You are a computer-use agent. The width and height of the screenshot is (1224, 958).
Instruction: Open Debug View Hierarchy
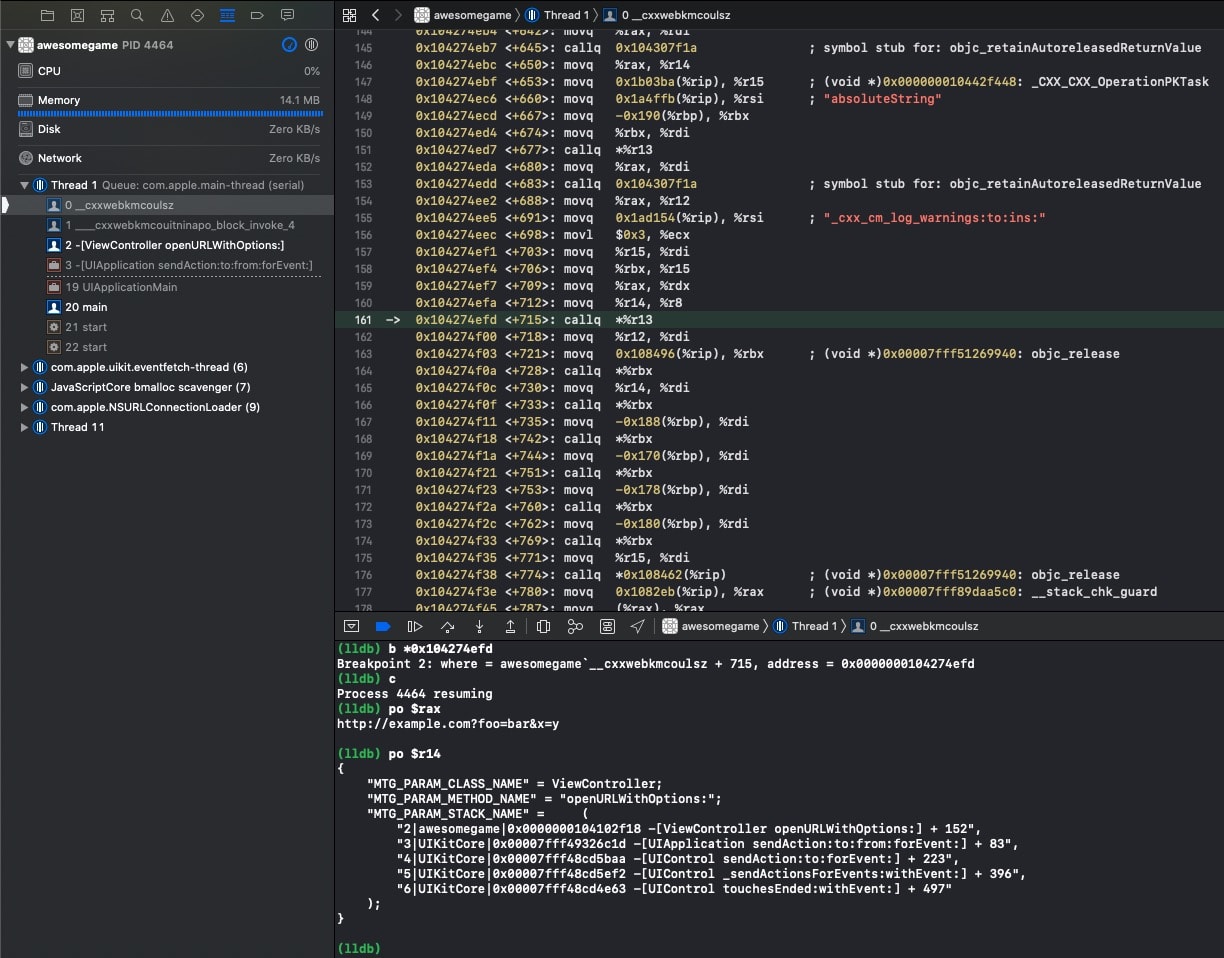pyautogui.click(x=543, y=626)
